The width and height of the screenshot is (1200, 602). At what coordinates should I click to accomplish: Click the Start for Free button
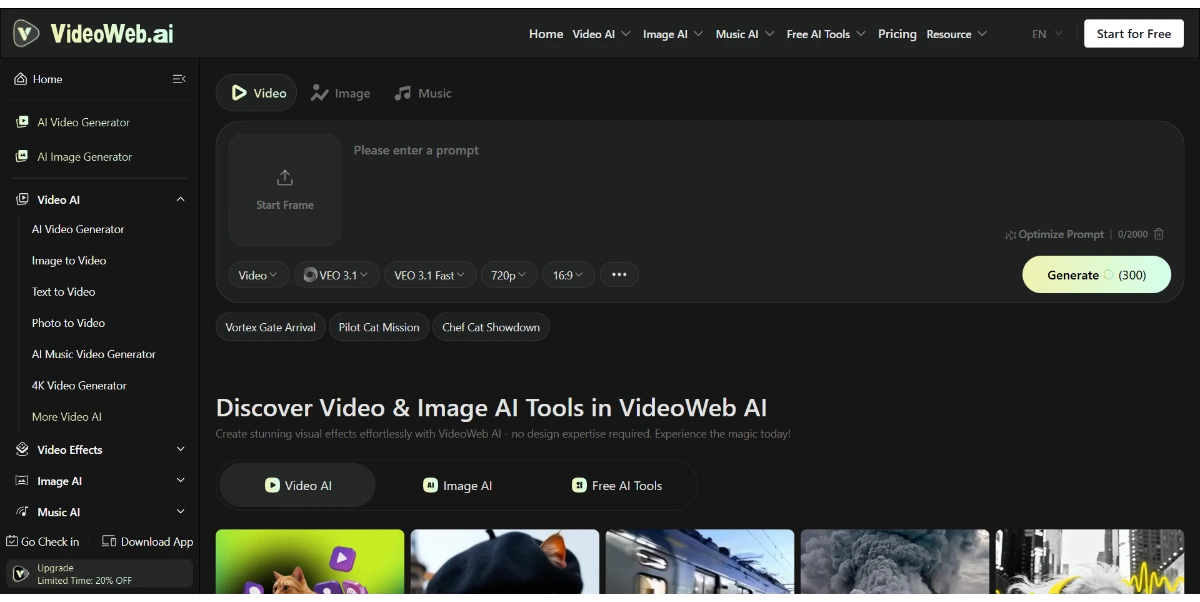[1133, 33]
